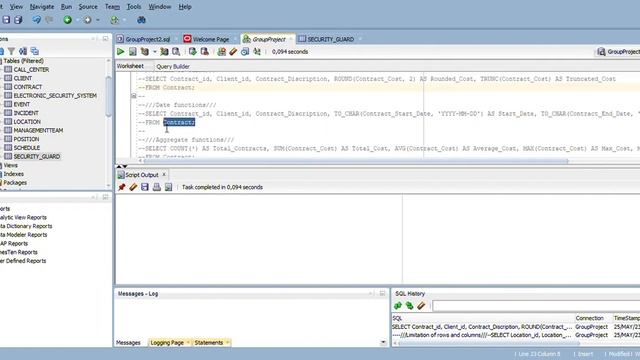Select MANAGEMENTTEAM table in tree

click(38, 130)
